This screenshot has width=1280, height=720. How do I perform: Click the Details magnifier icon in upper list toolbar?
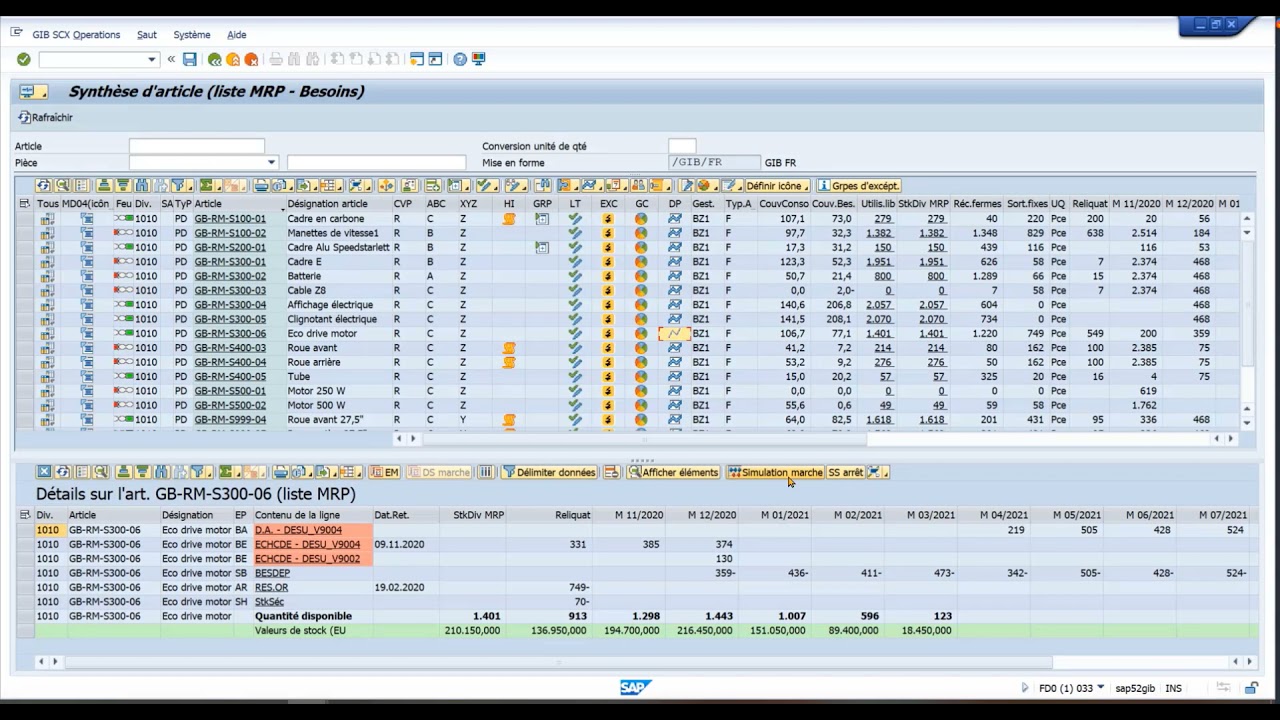[x=62, y=186]
